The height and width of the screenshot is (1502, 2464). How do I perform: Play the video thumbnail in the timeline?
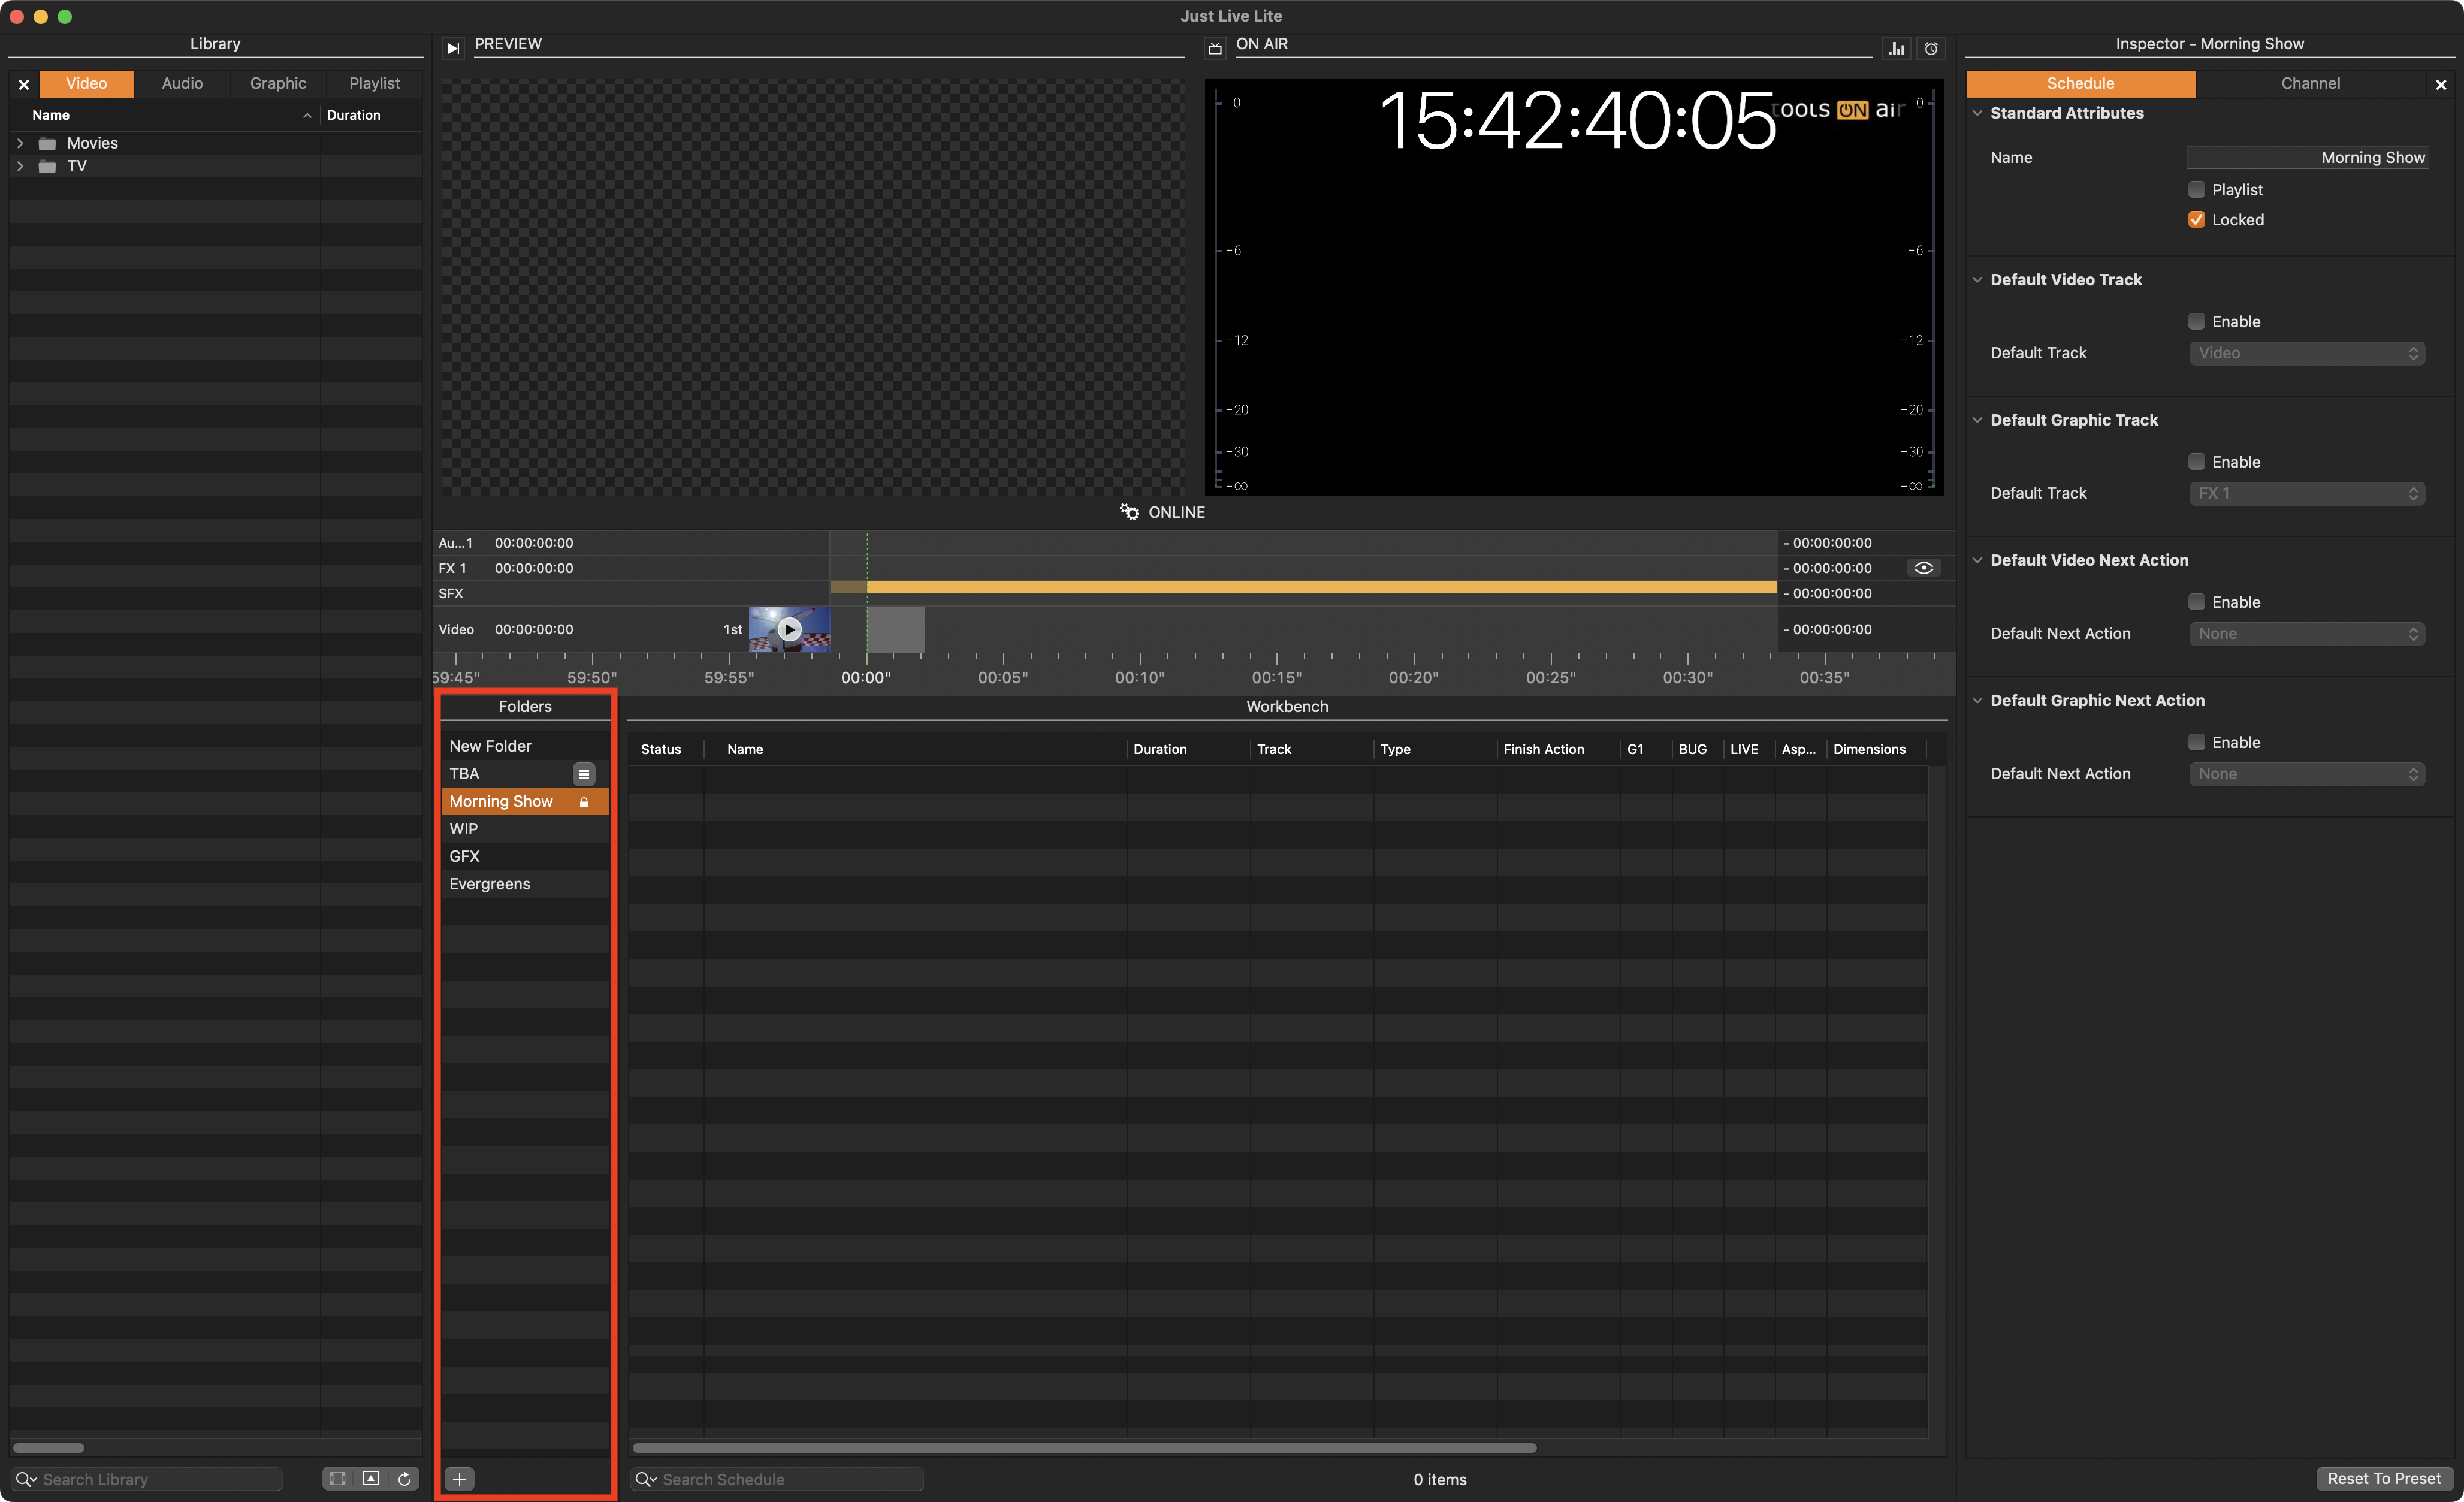coord(789,629)
